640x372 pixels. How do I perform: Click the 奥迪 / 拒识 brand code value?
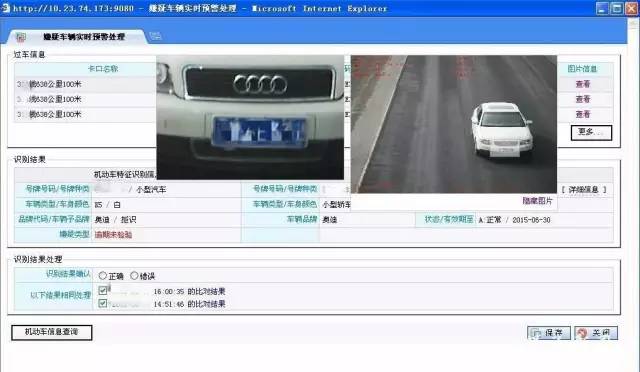(116, 220)
